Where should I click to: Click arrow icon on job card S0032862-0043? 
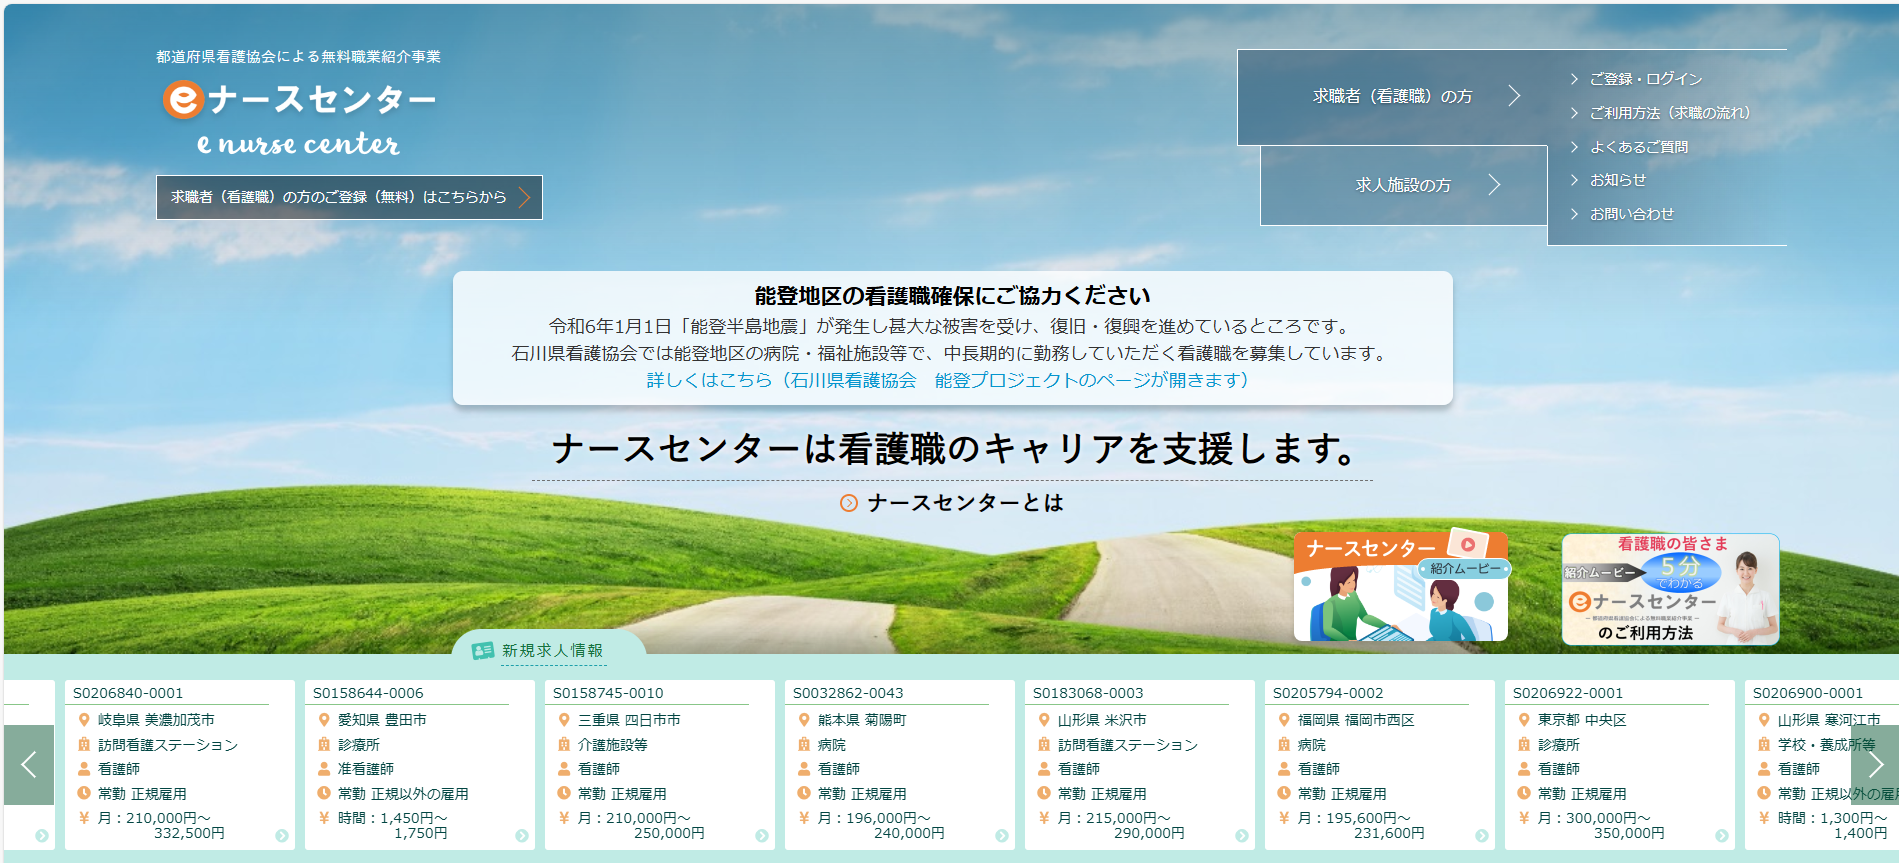click(x=1001, y=836)
